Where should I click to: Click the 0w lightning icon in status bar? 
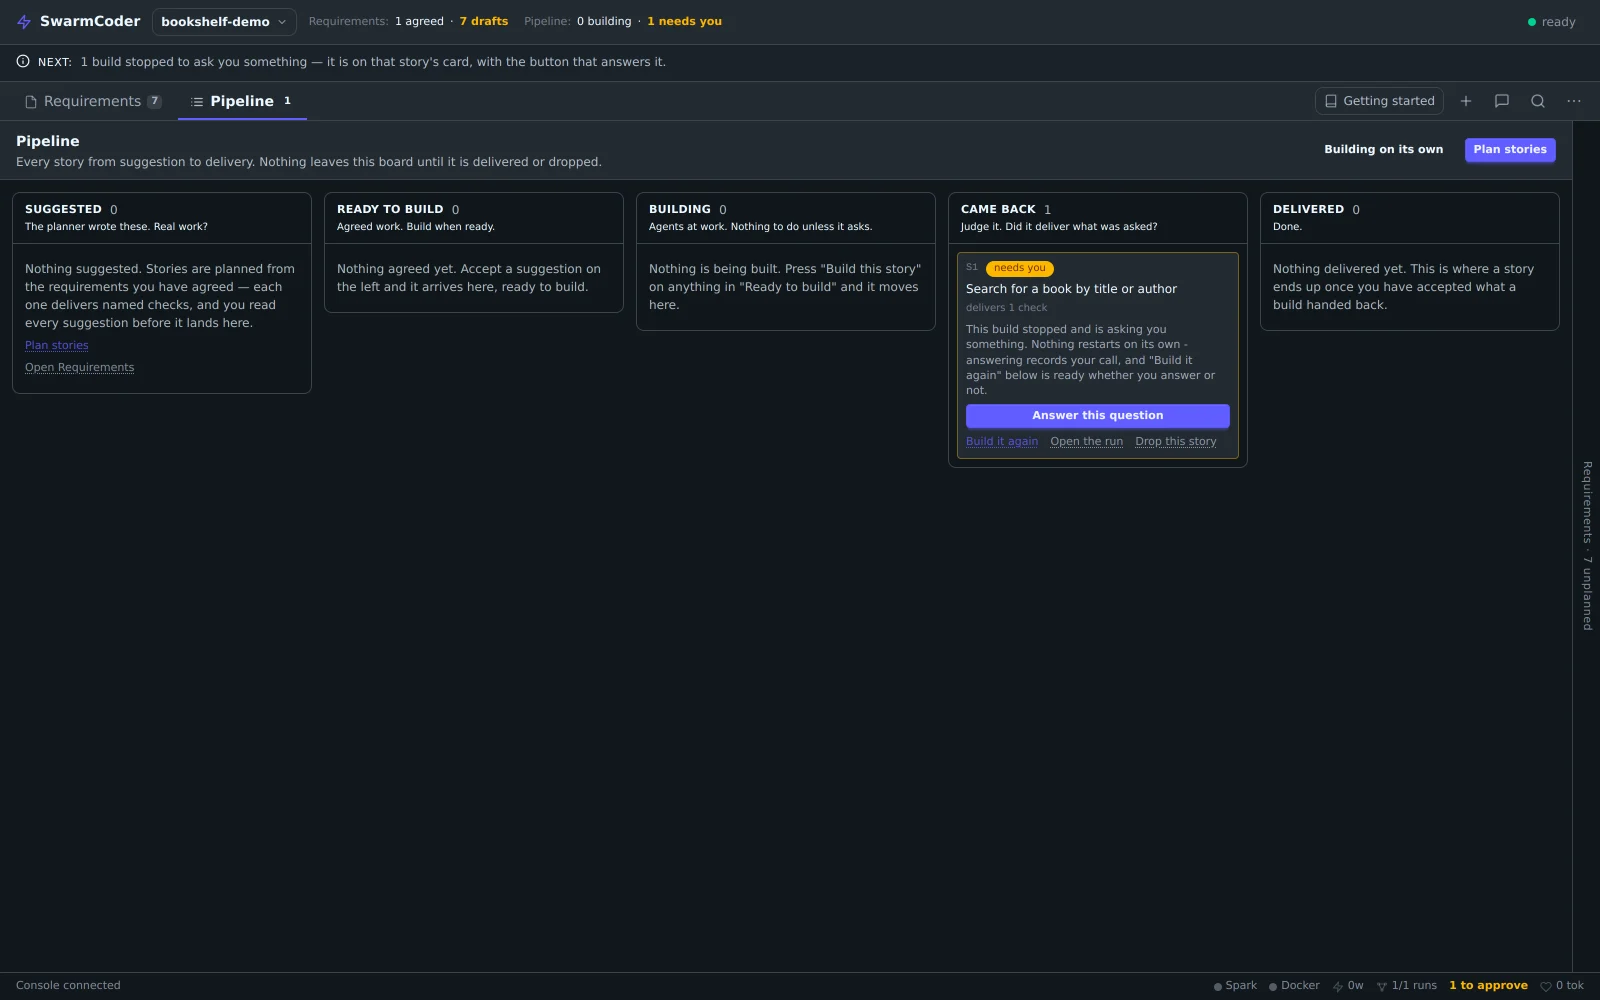pos(1338,986)
